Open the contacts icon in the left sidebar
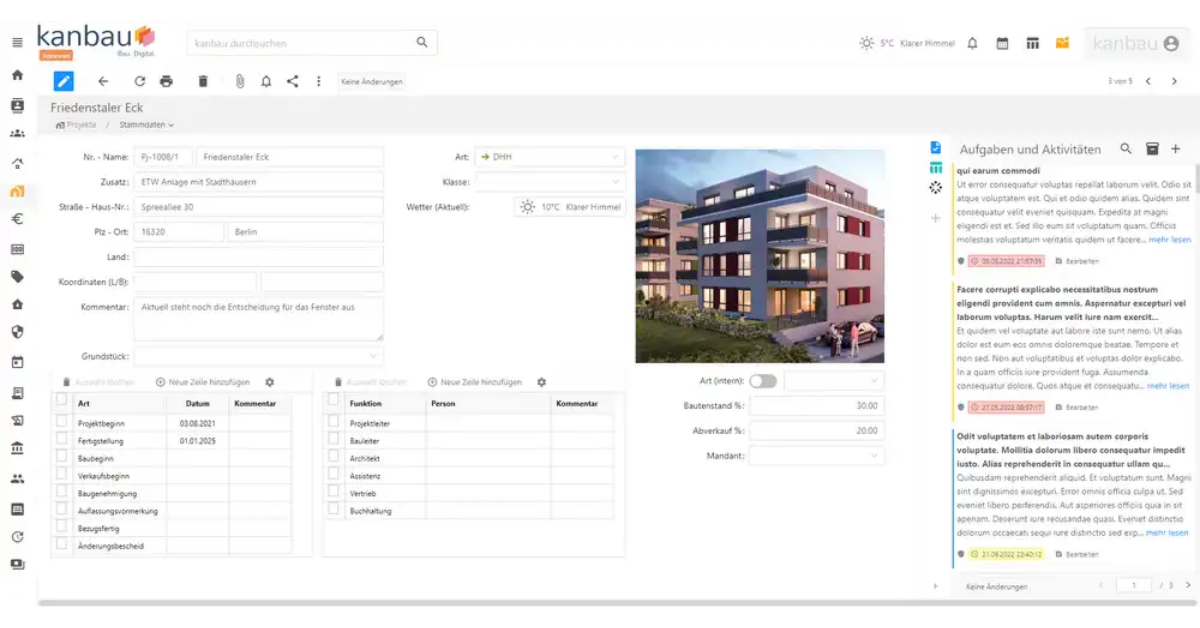 (x=17, y=105)
